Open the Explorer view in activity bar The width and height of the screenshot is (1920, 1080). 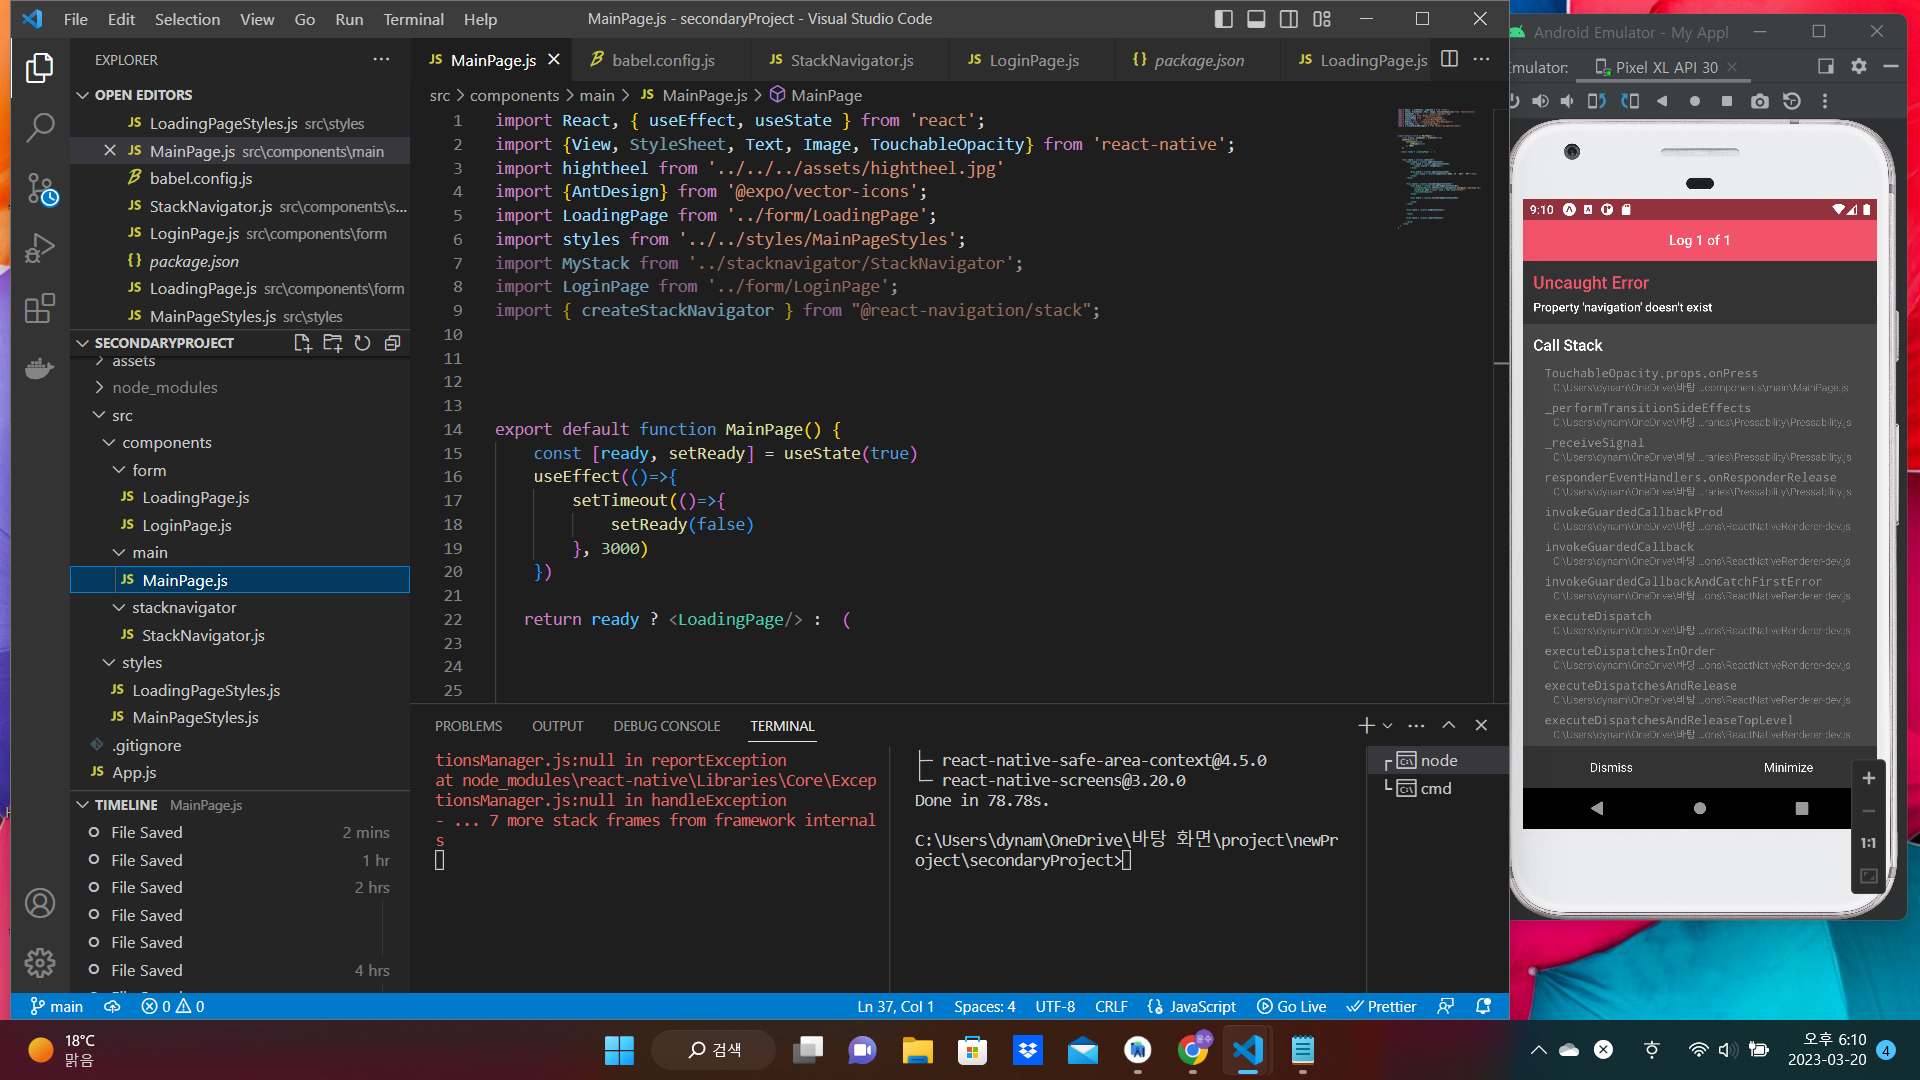(40, 68)
